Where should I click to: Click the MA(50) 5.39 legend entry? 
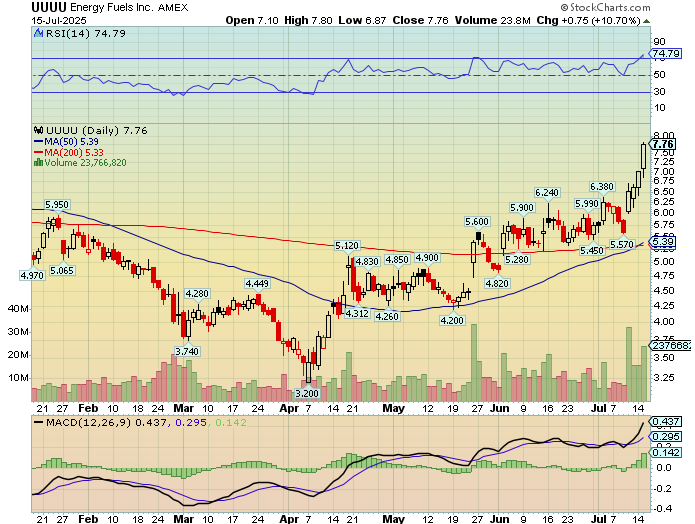tap(66, 141)
